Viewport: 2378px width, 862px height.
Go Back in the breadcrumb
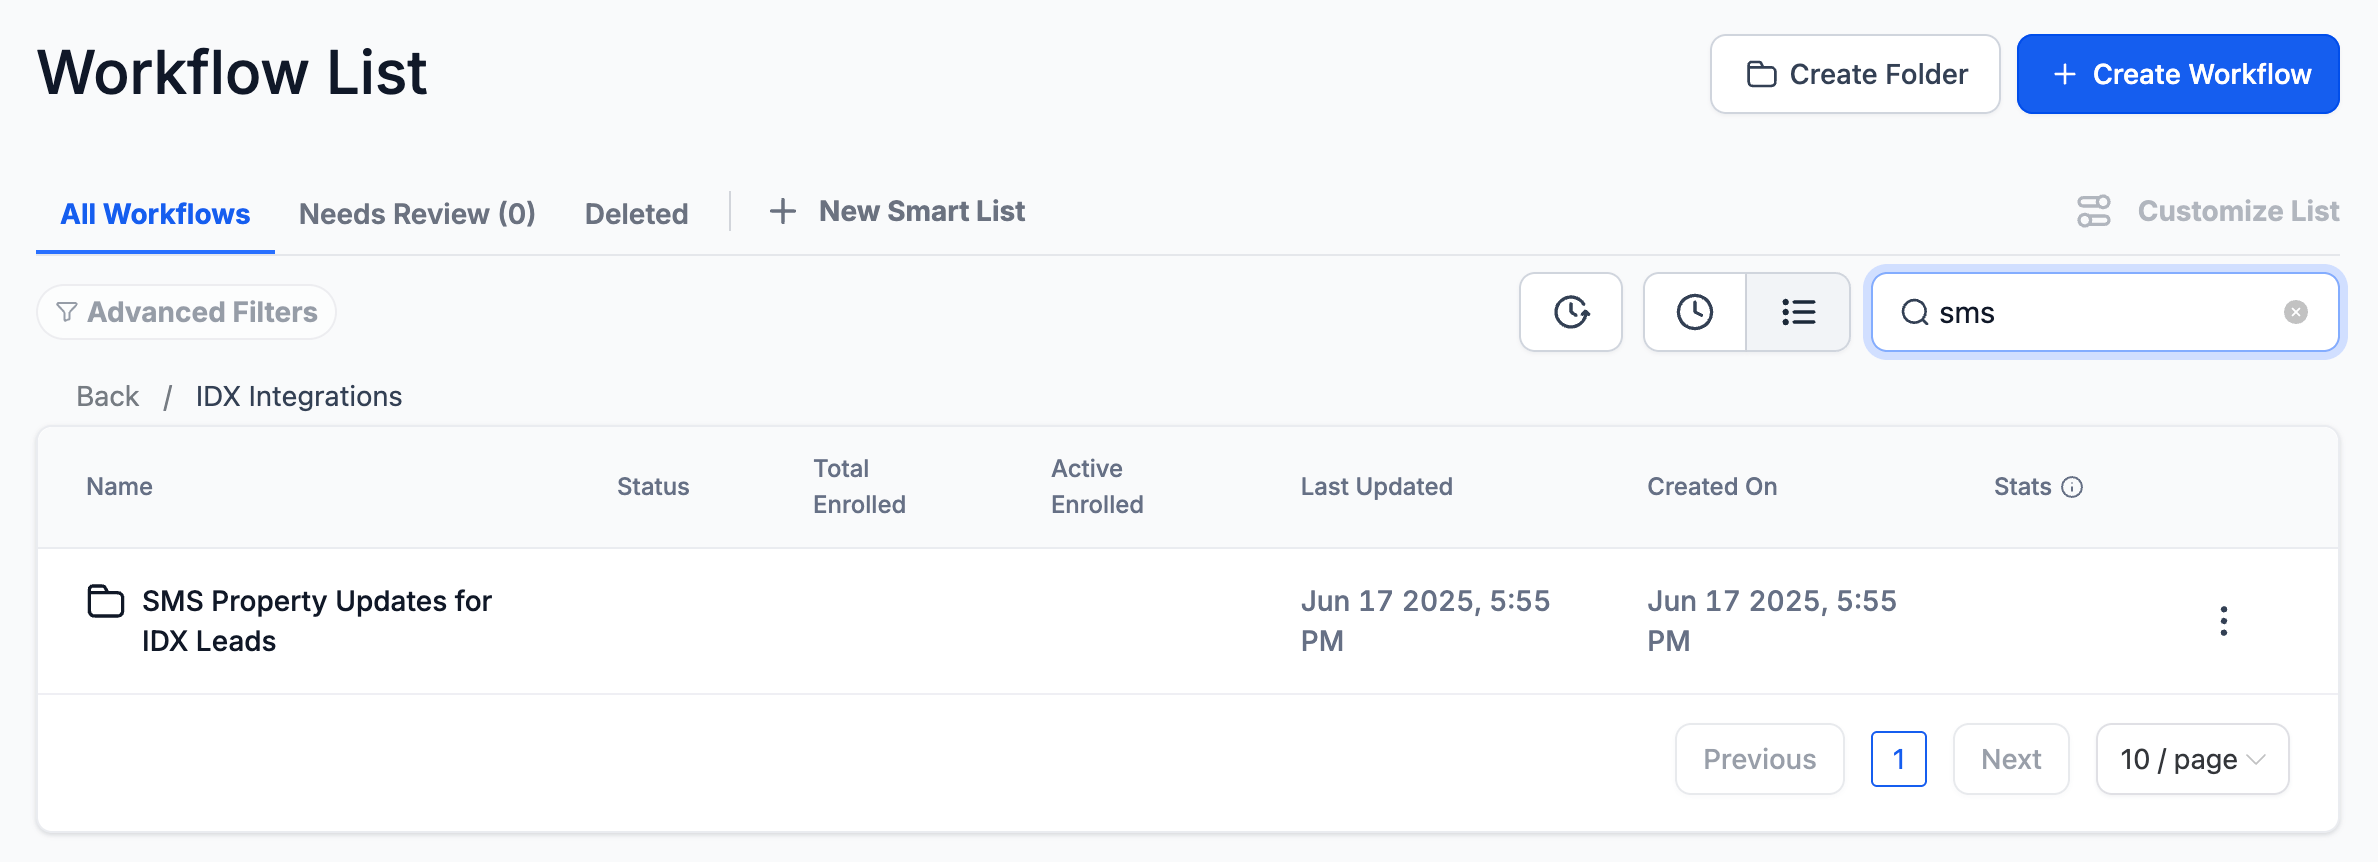108,396
